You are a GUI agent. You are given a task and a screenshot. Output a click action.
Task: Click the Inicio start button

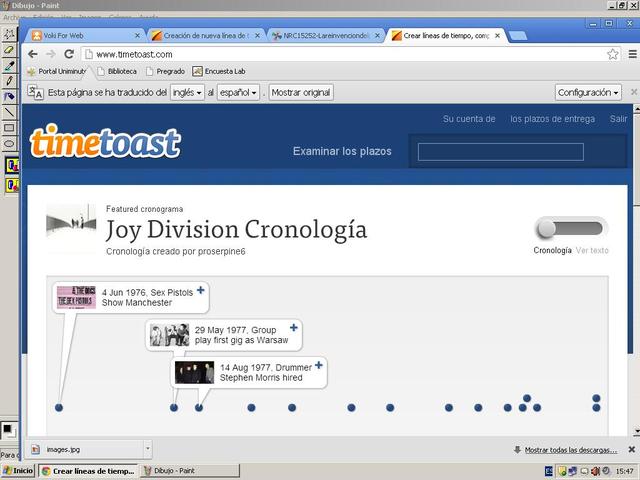point(18,471)
